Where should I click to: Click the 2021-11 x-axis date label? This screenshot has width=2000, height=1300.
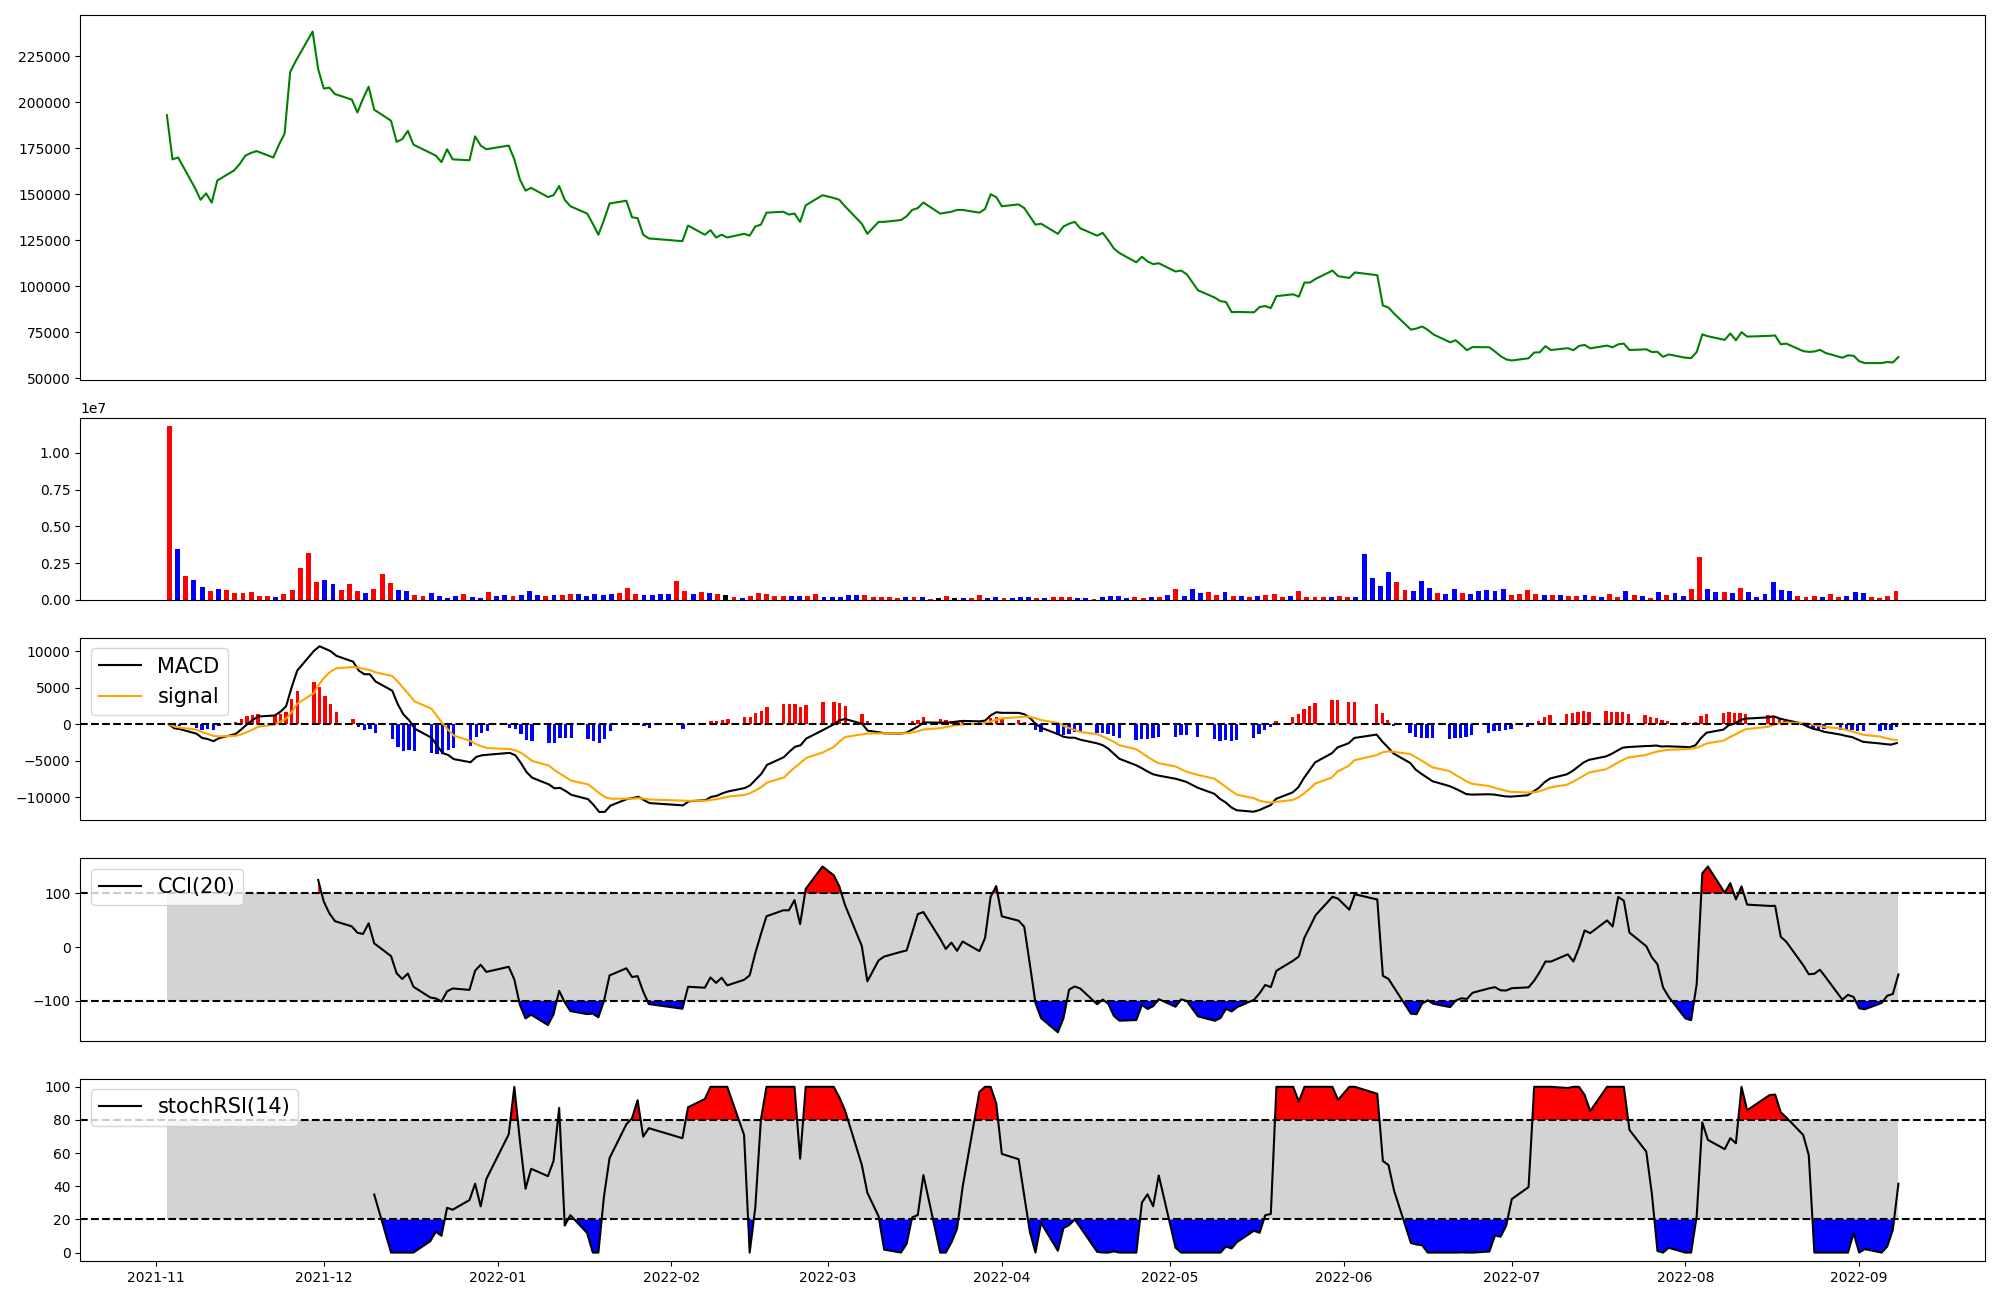coord(155,1277)
